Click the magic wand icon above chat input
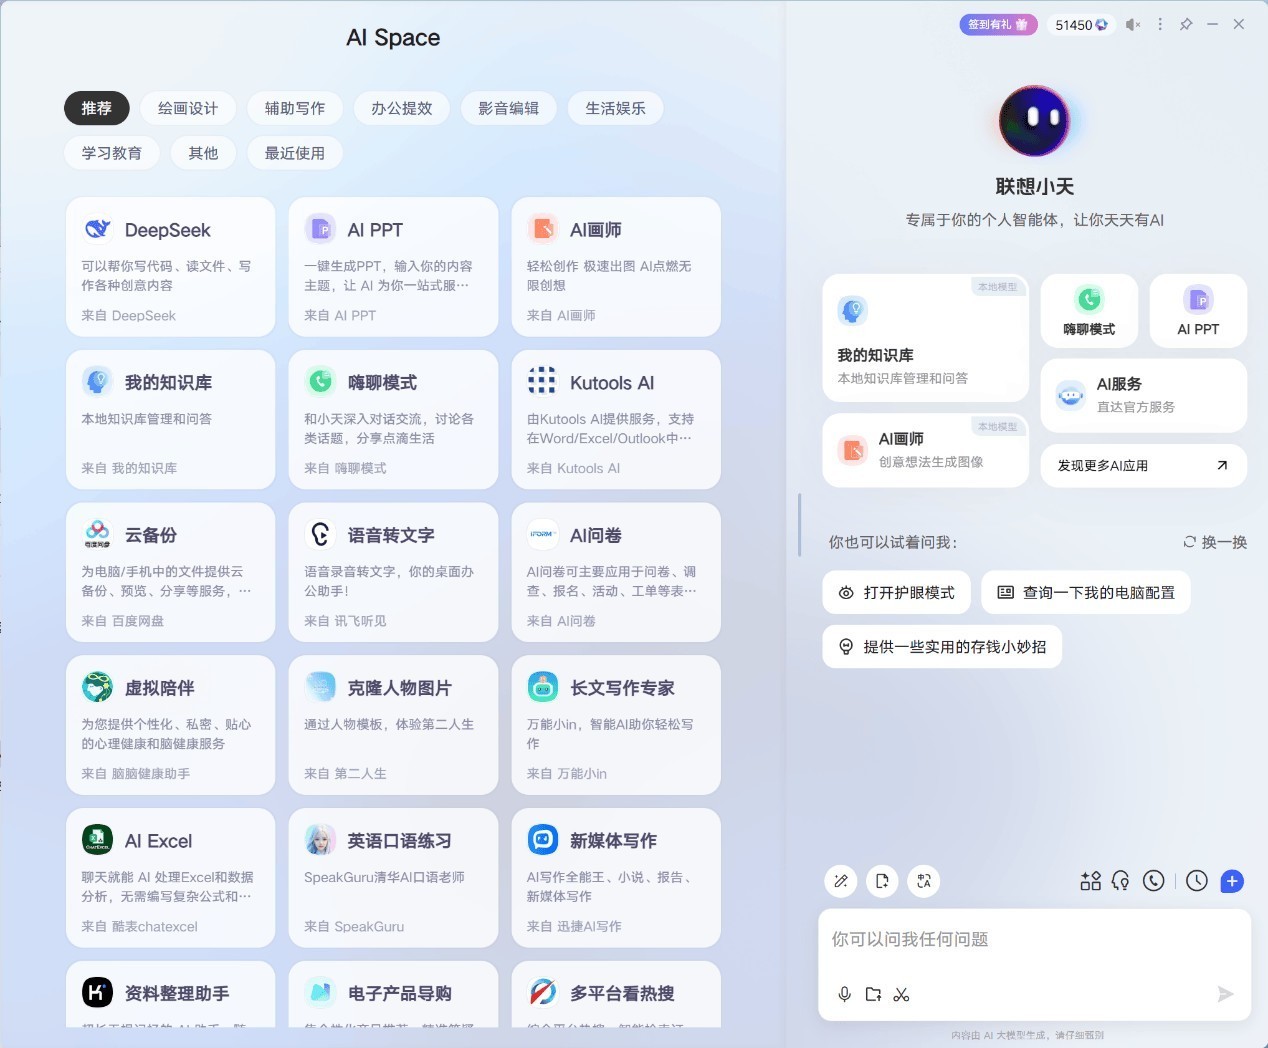This screenshot has height=1048, width=1268. [841, 881]
